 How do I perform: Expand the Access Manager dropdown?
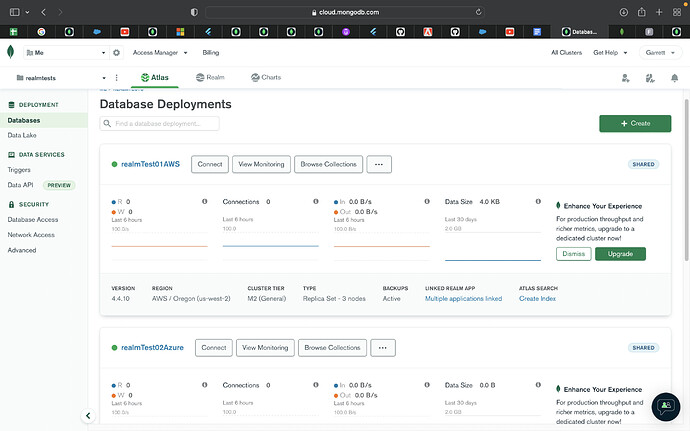156,52
